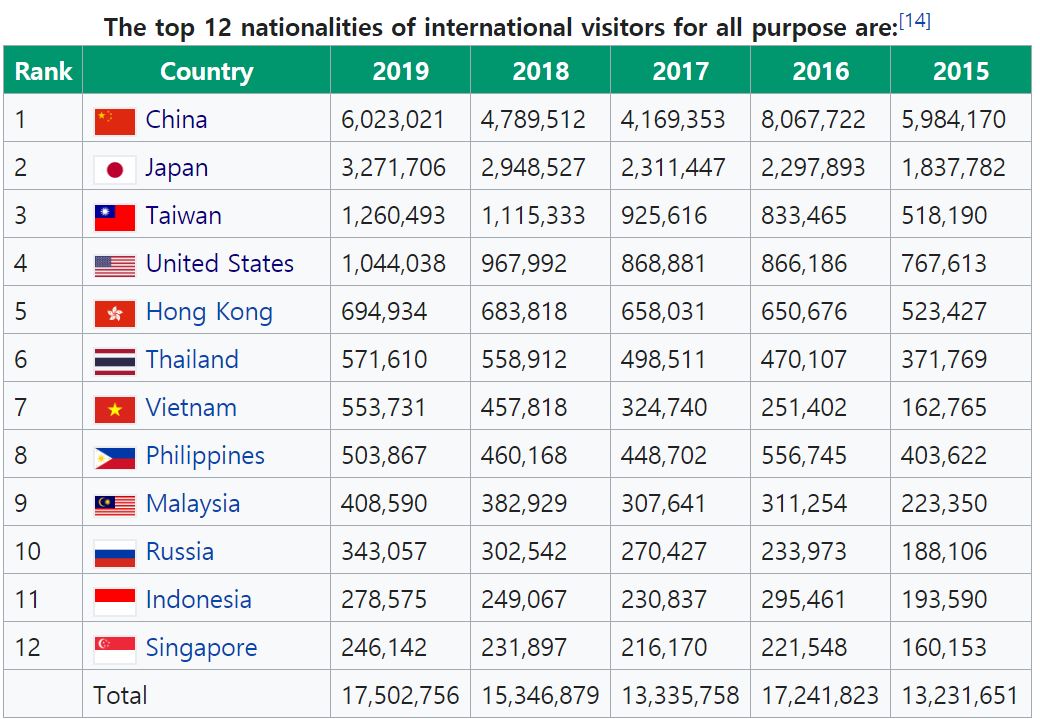
Task: Click the Philippines flag icon
Action: (x=114, y=457)
